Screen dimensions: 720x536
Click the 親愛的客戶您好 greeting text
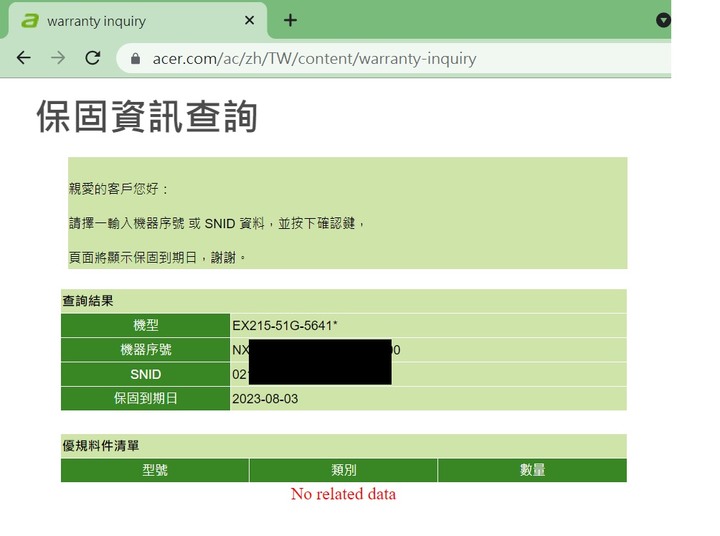(118, 189)
